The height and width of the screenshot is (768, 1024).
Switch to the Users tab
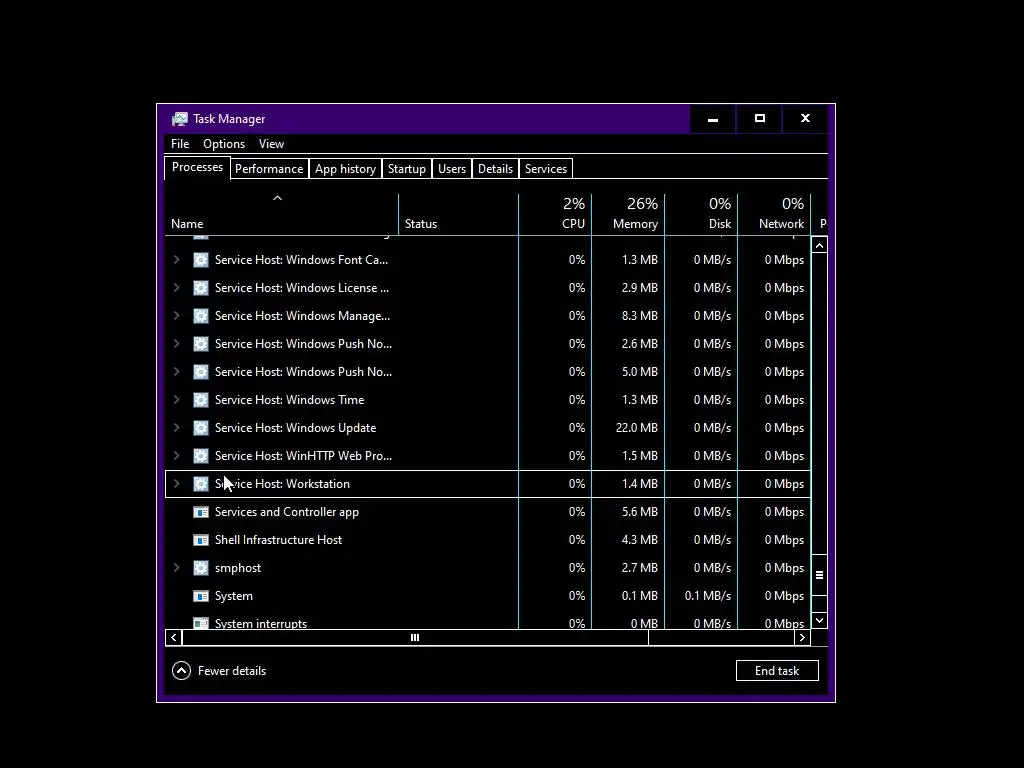pyautogui.click(x=452, y=168)
